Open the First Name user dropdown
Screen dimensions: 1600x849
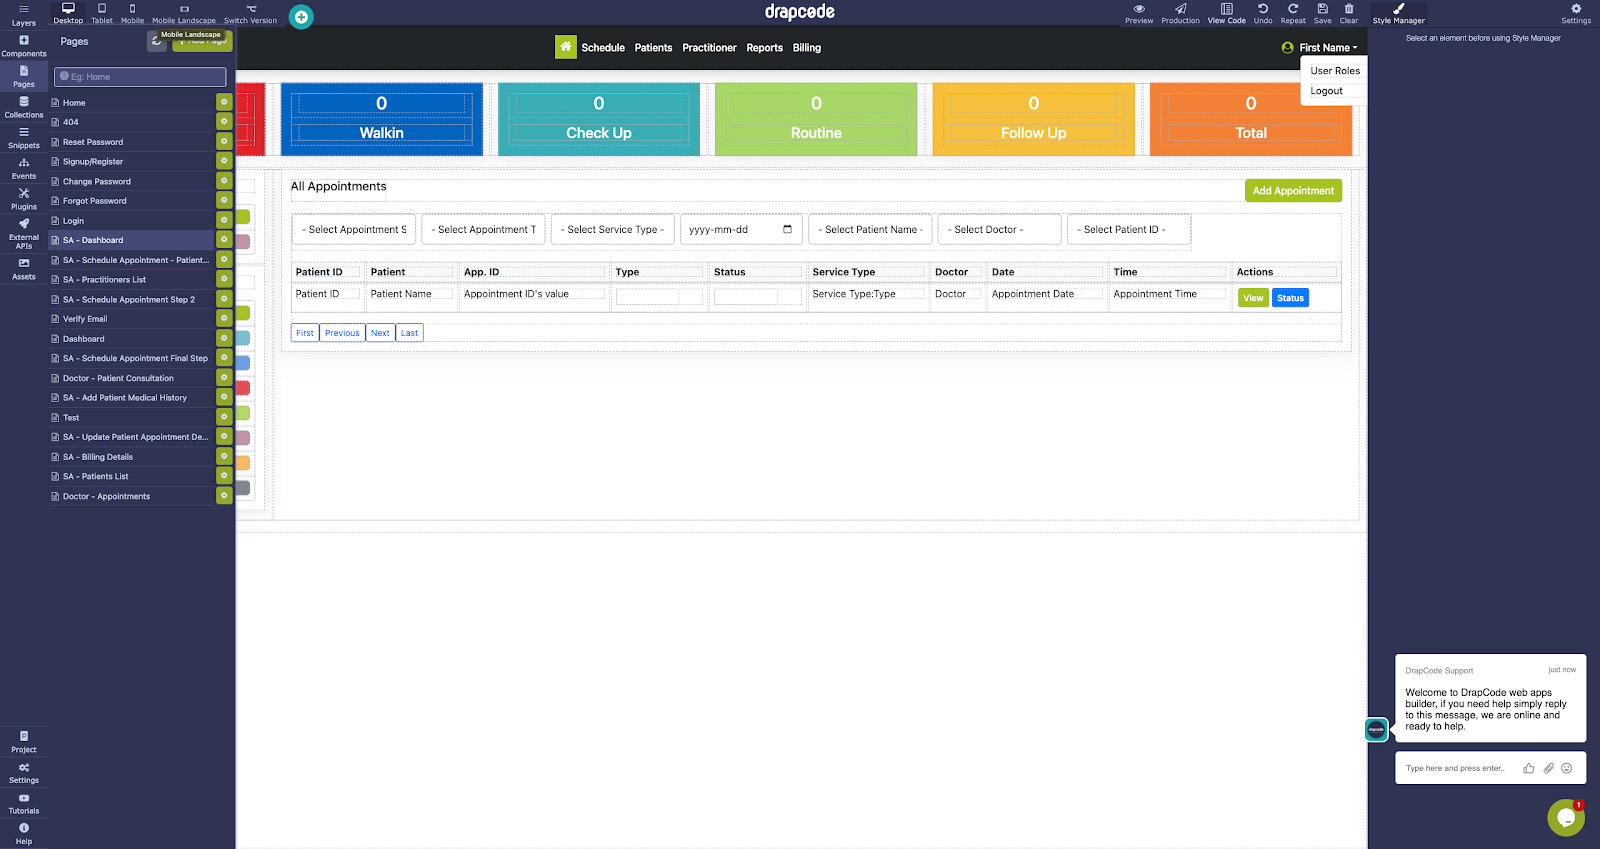tap(1320, 47)
